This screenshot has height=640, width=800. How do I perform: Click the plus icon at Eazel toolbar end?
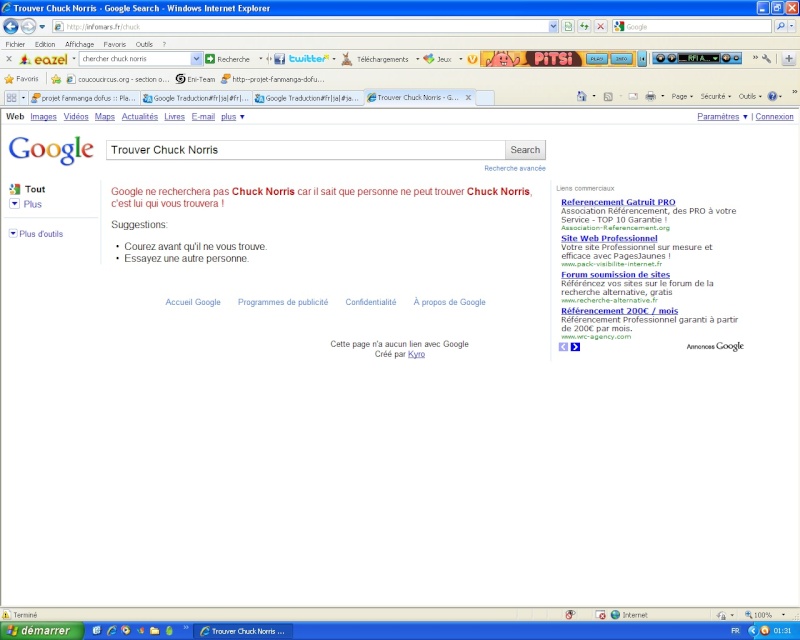[x=789, y=59]
